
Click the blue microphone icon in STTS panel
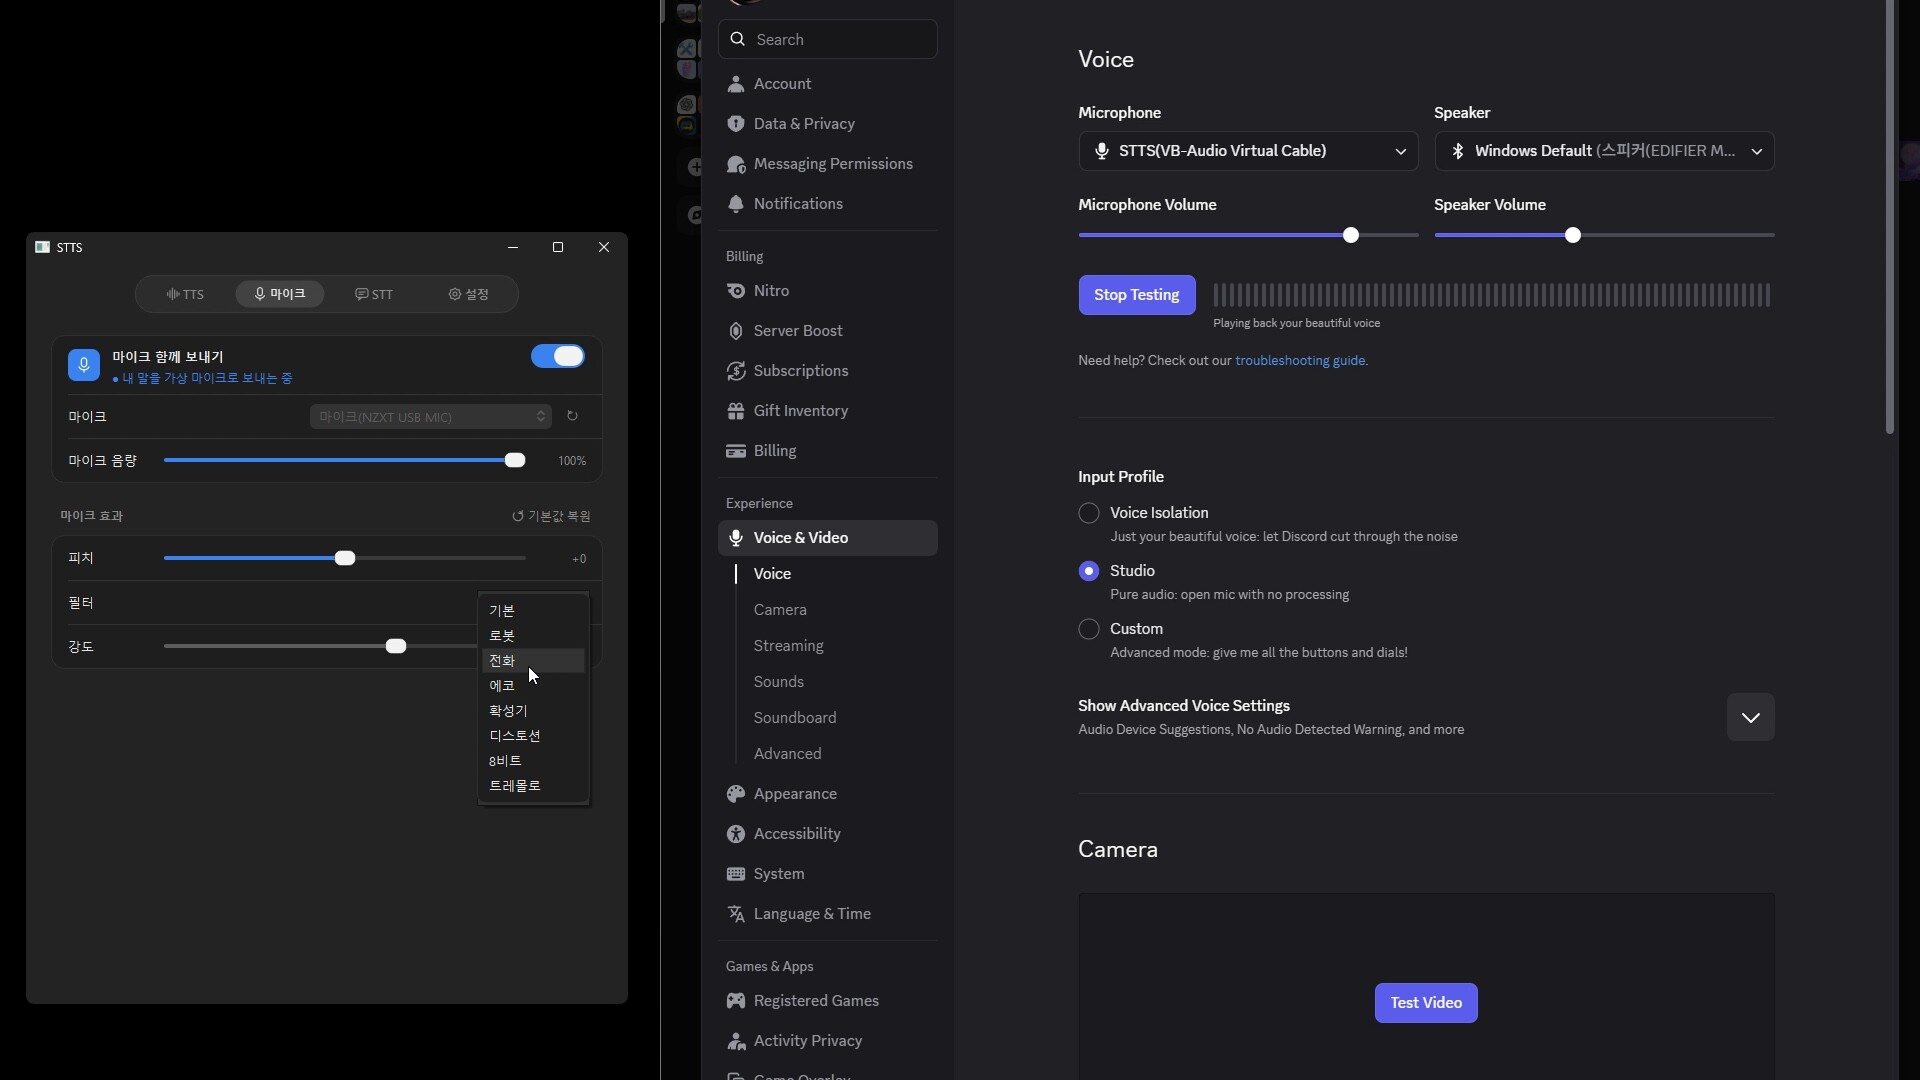point(84,365)
